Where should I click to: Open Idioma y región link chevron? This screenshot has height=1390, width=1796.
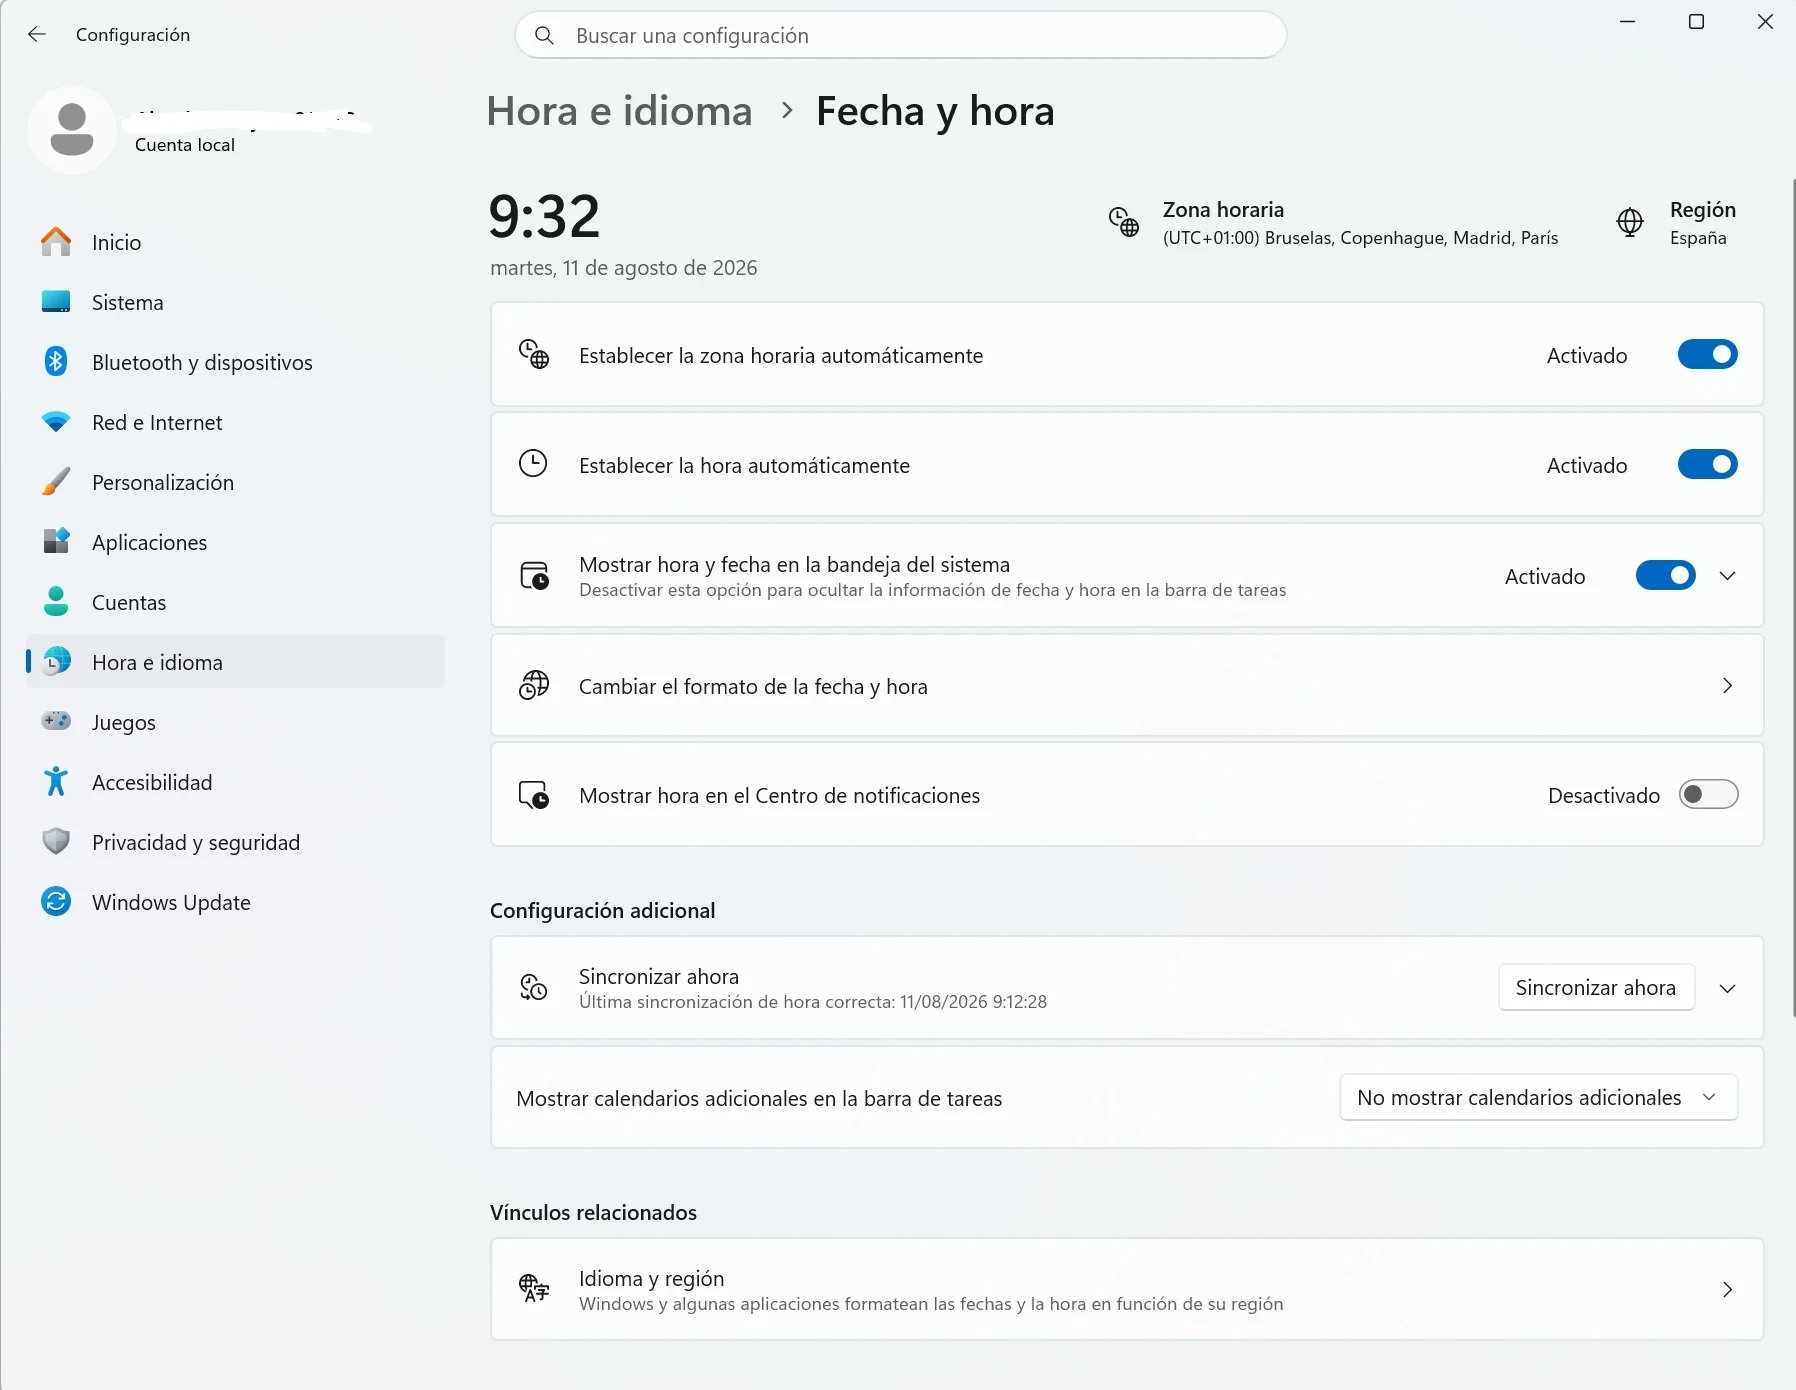[1727, 1290]
